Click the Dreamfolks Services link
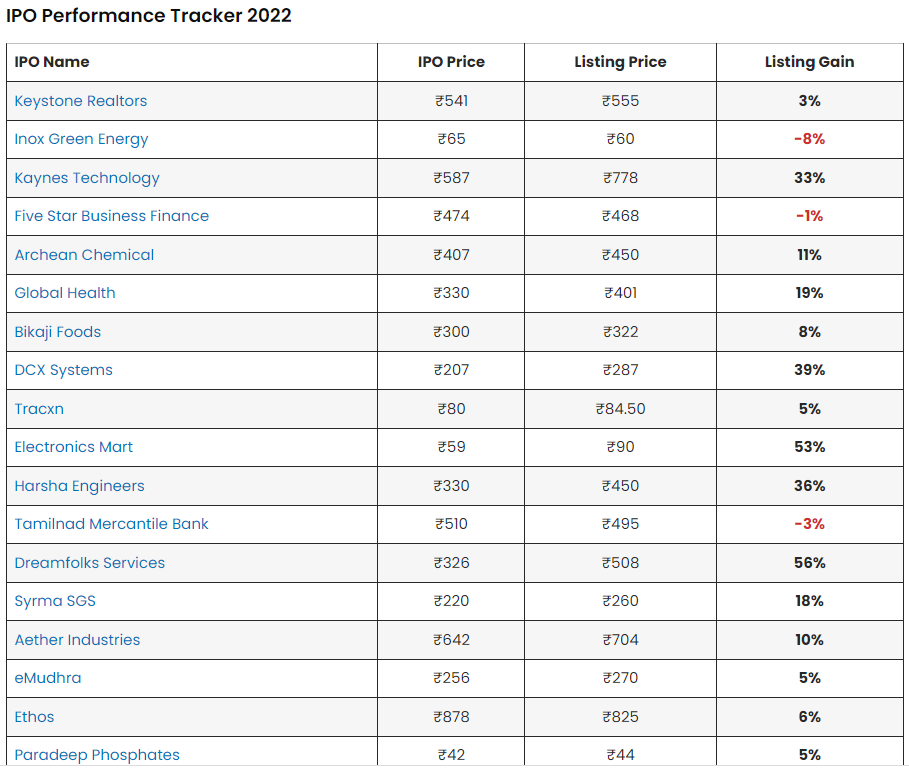The height and width of the screenshot is (769, 909). click(x=89, y=563)
